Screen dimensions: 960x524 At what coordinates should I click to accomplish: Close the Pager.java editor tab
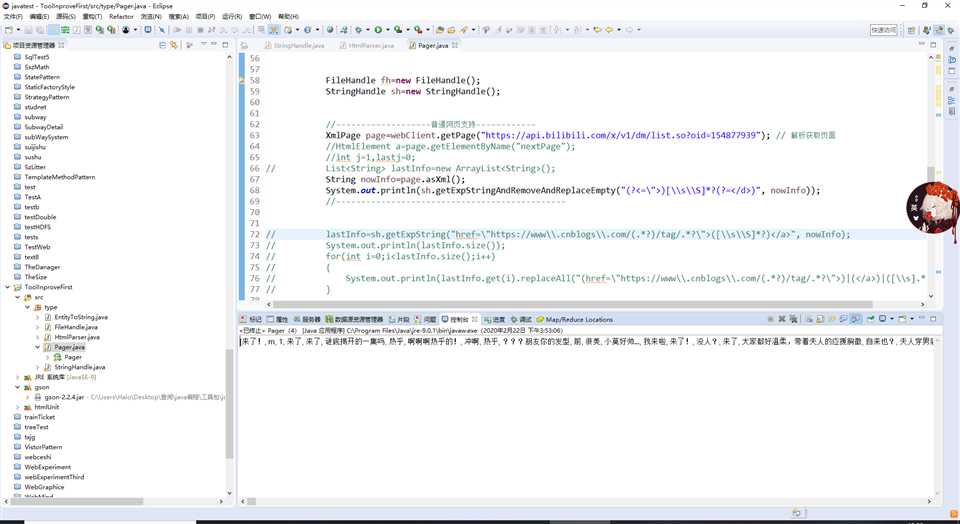coord(455,45)
